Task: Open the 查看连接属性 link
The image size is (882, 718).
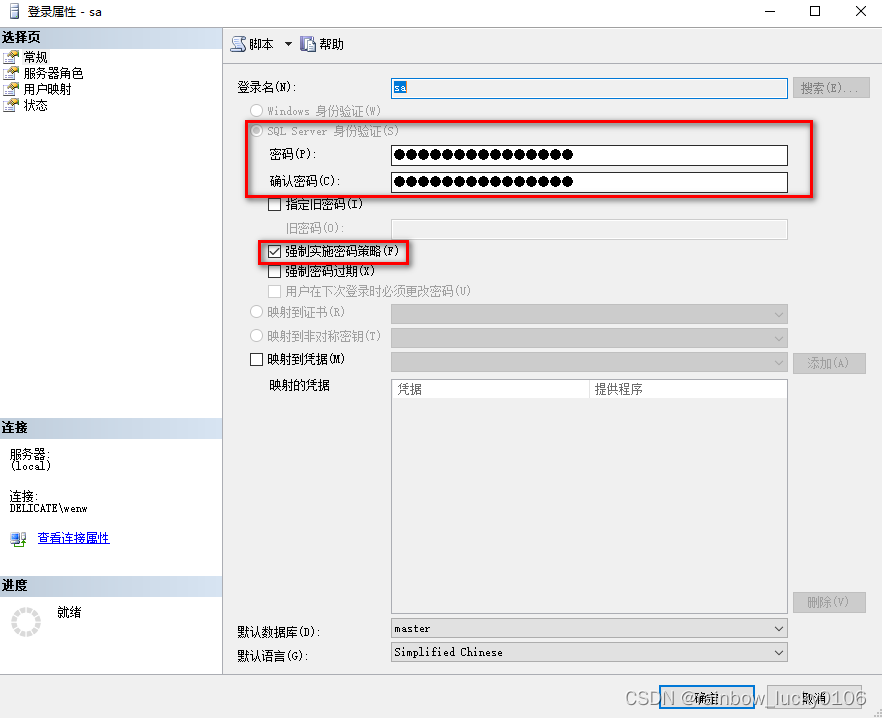Action: pos(74,538)
